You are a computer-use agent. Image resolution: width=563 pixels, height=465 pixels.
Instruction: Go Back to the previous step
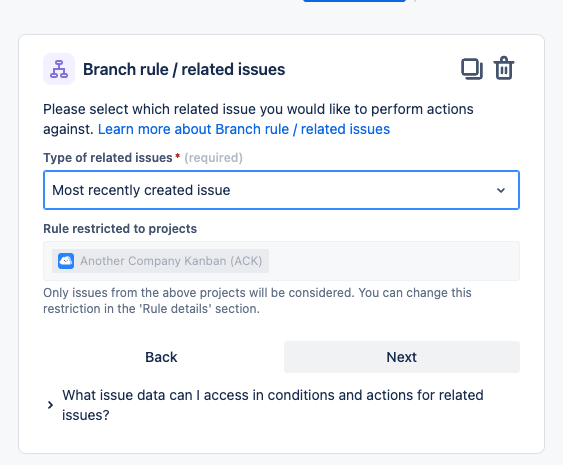click(161, 357)
